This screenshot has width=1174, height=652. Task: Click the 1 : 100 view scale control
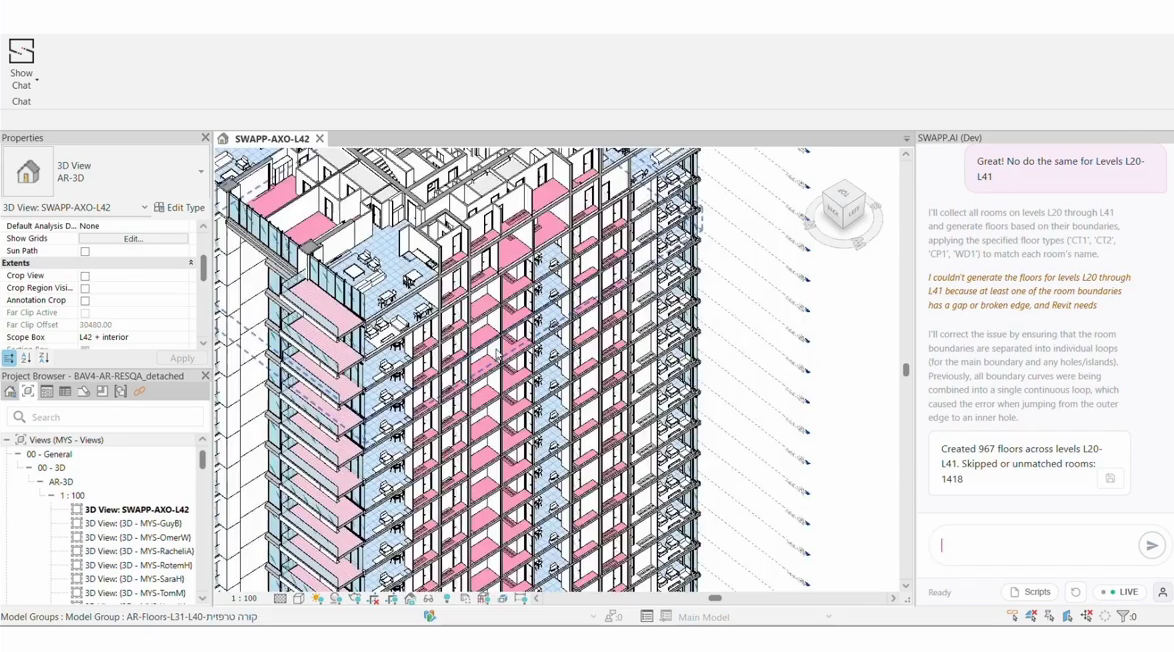(244, 599)
